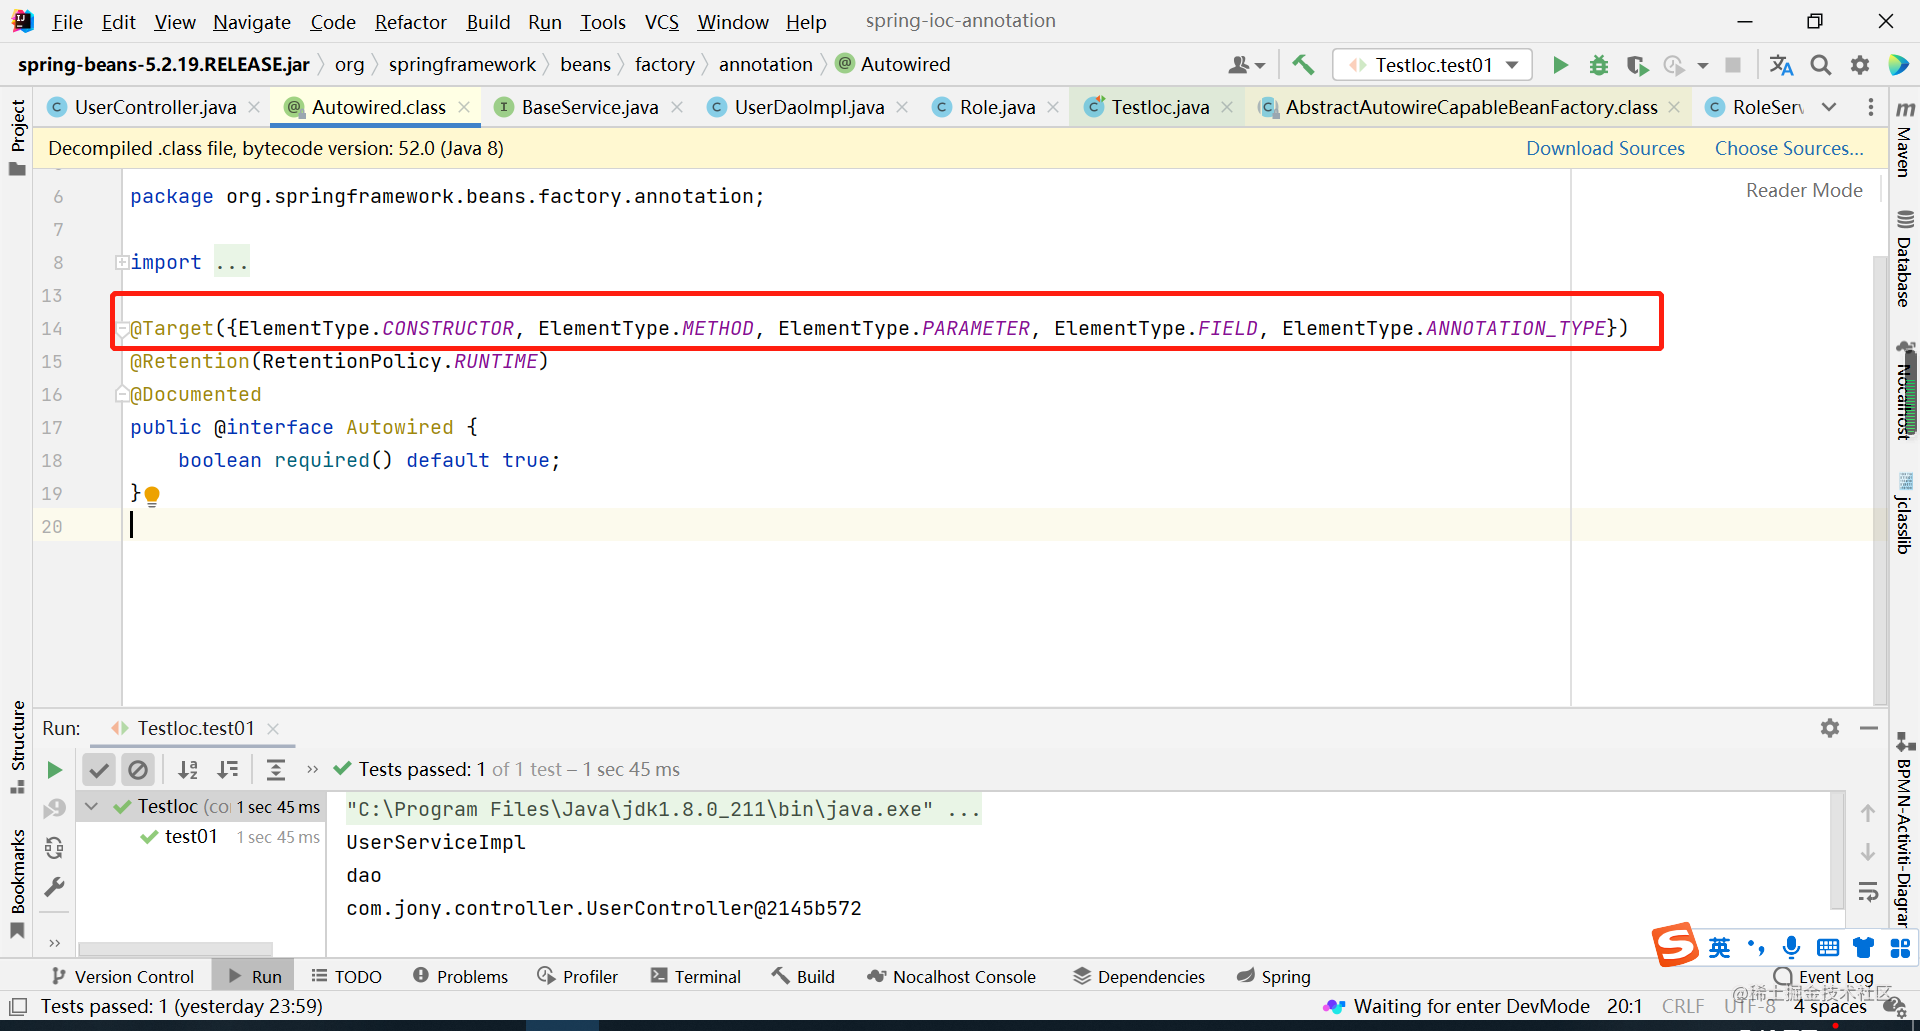
Task: Toggle the jclasslib side panel
Action: (x=1905, y=513)
